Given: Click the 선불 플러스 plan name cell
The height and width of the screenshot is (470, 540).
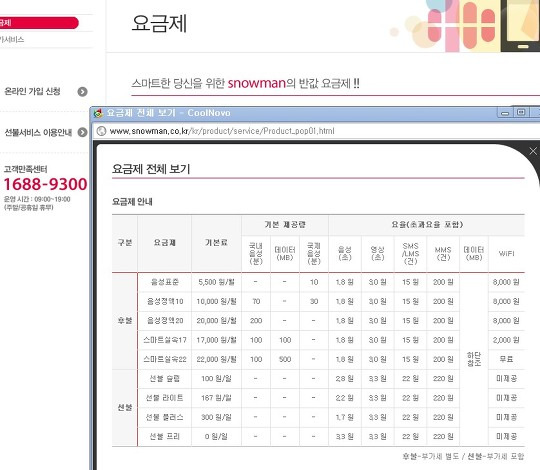Looking at the screenshot, I should (165, 417).
